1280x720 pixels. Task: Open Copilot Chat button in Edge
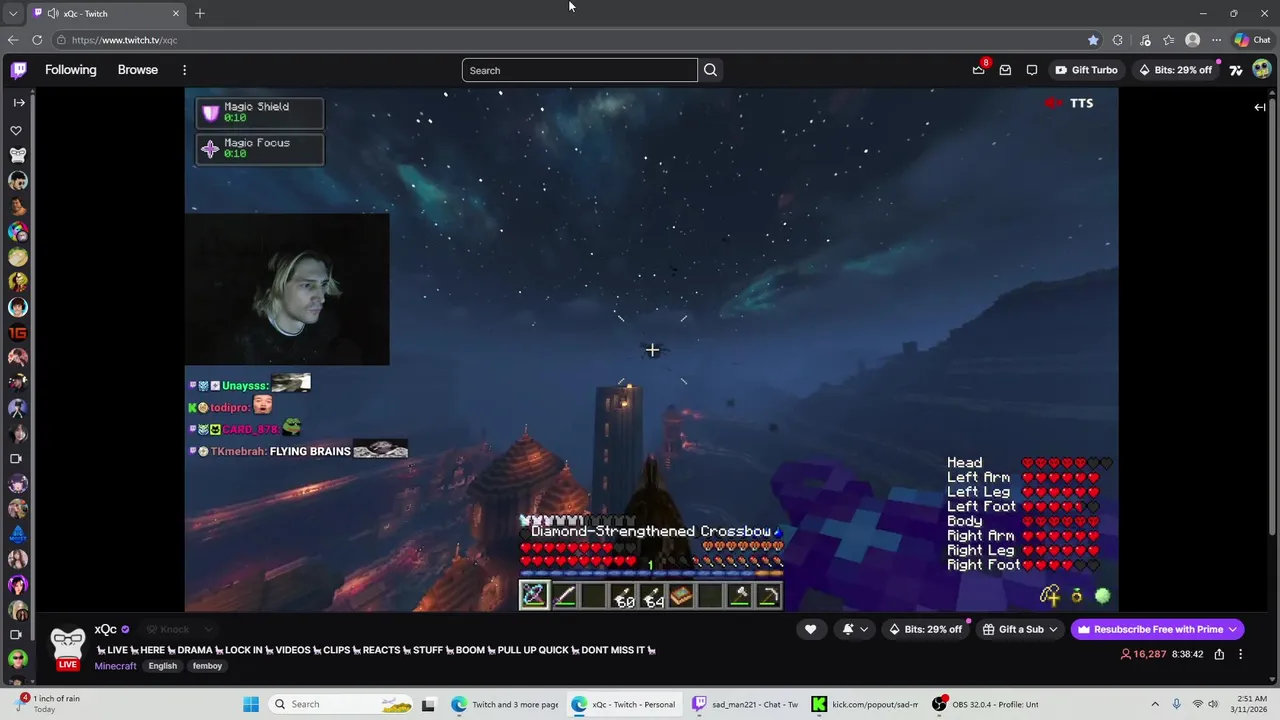[1252, 40]
